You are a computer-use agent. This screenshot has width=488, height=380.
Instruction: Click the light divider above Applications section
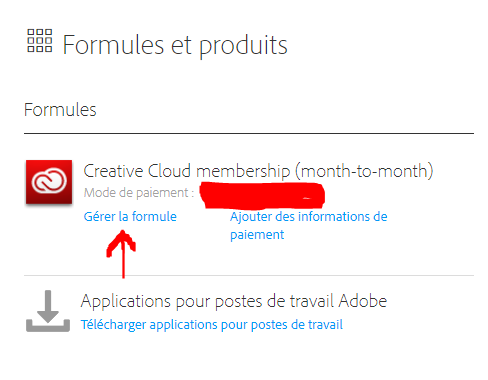point(249,276)
